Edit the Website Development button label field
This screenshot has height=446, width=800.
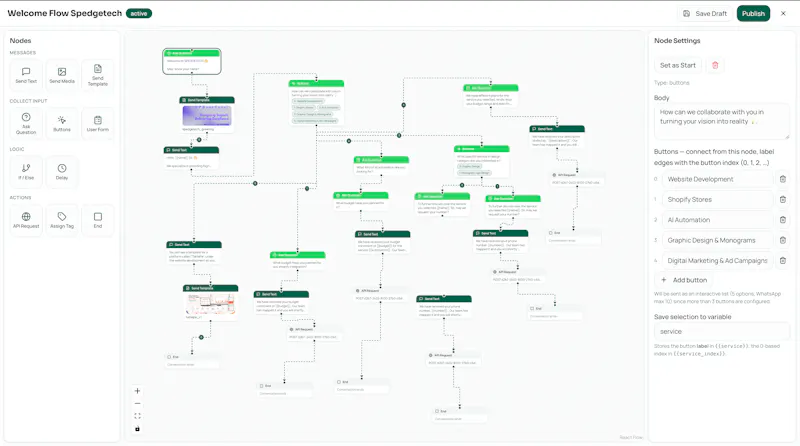(718, 179)
